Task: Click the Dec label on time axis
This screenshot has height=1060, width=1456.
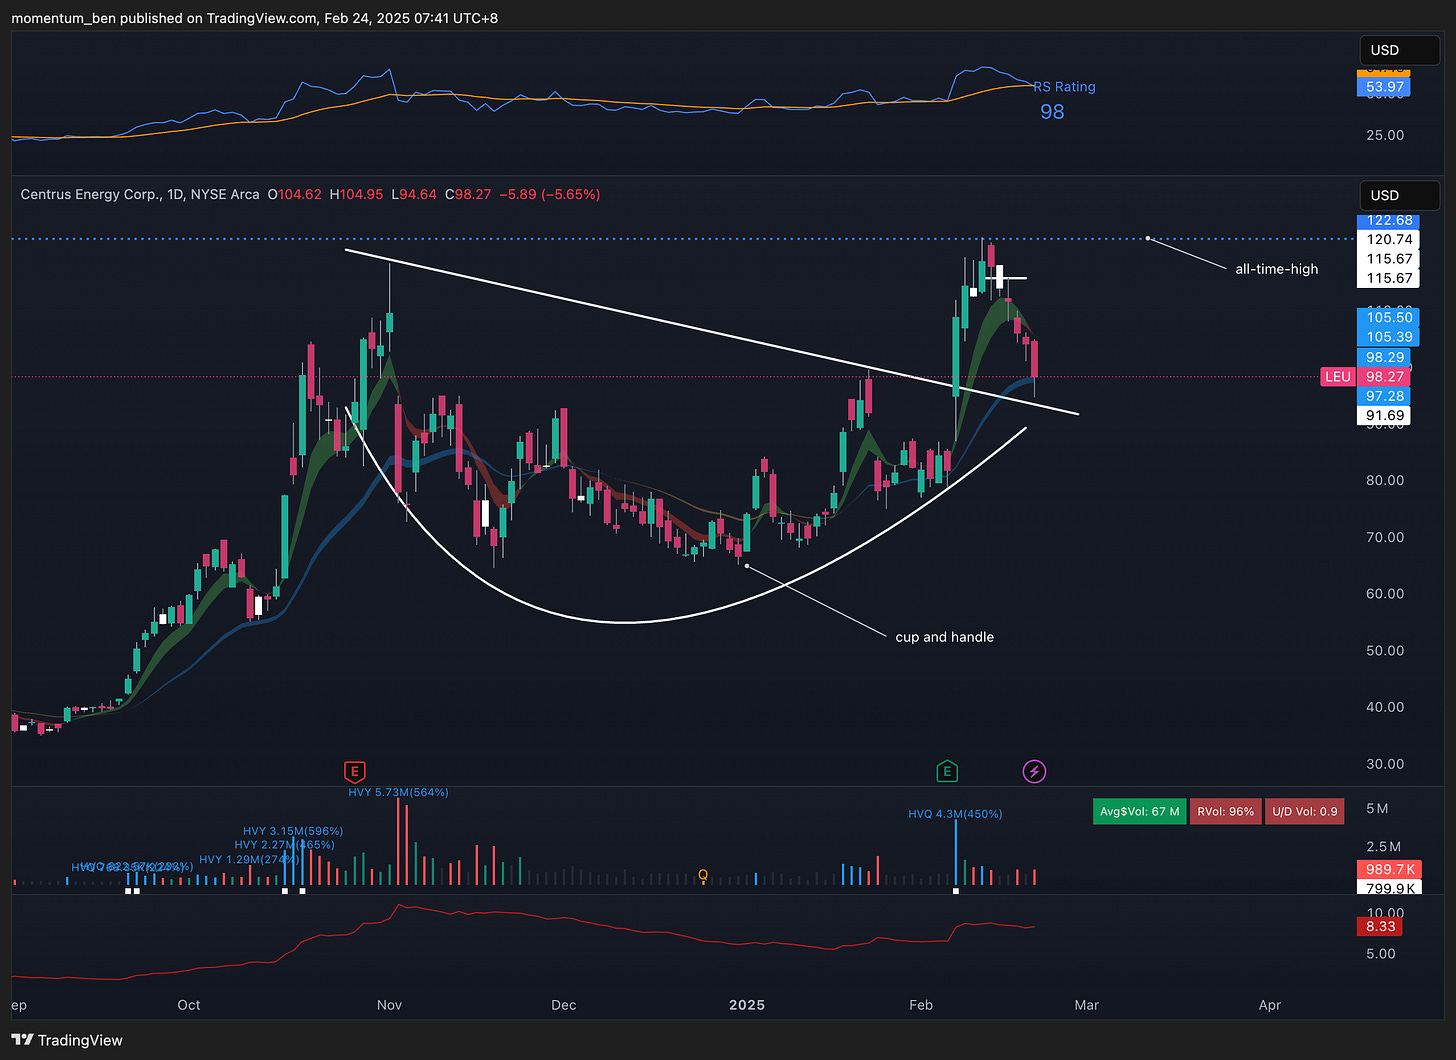Action: (x=564, y=1005)
